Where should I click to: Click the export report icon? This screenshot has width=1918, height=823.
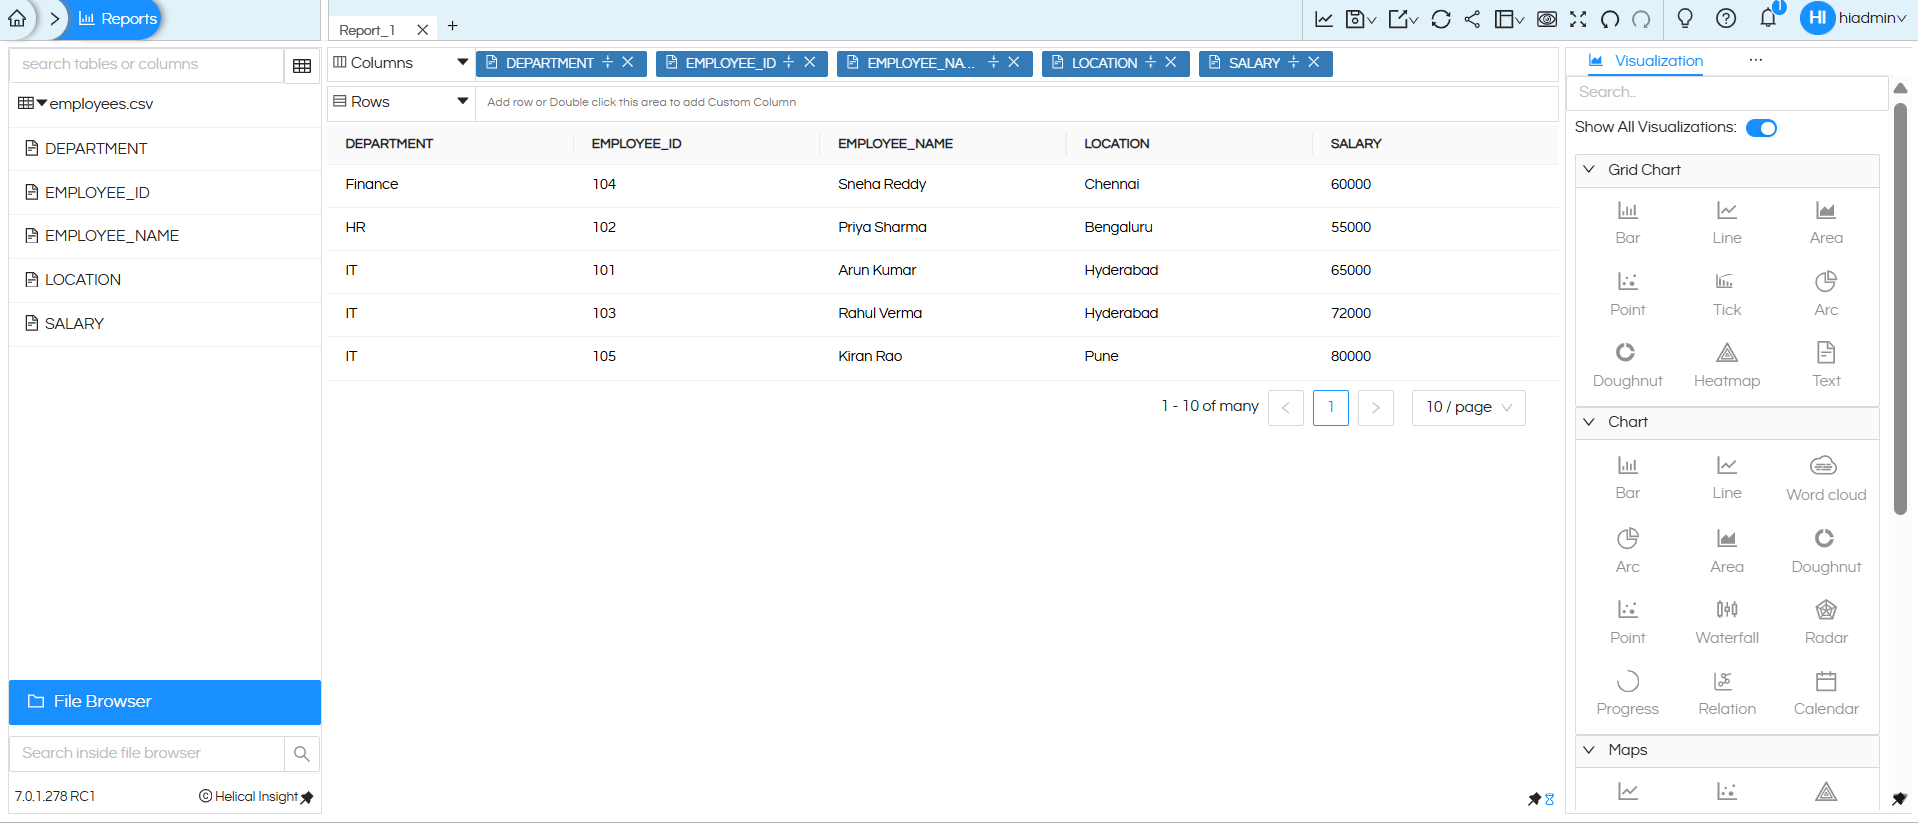click(1403, 19)
